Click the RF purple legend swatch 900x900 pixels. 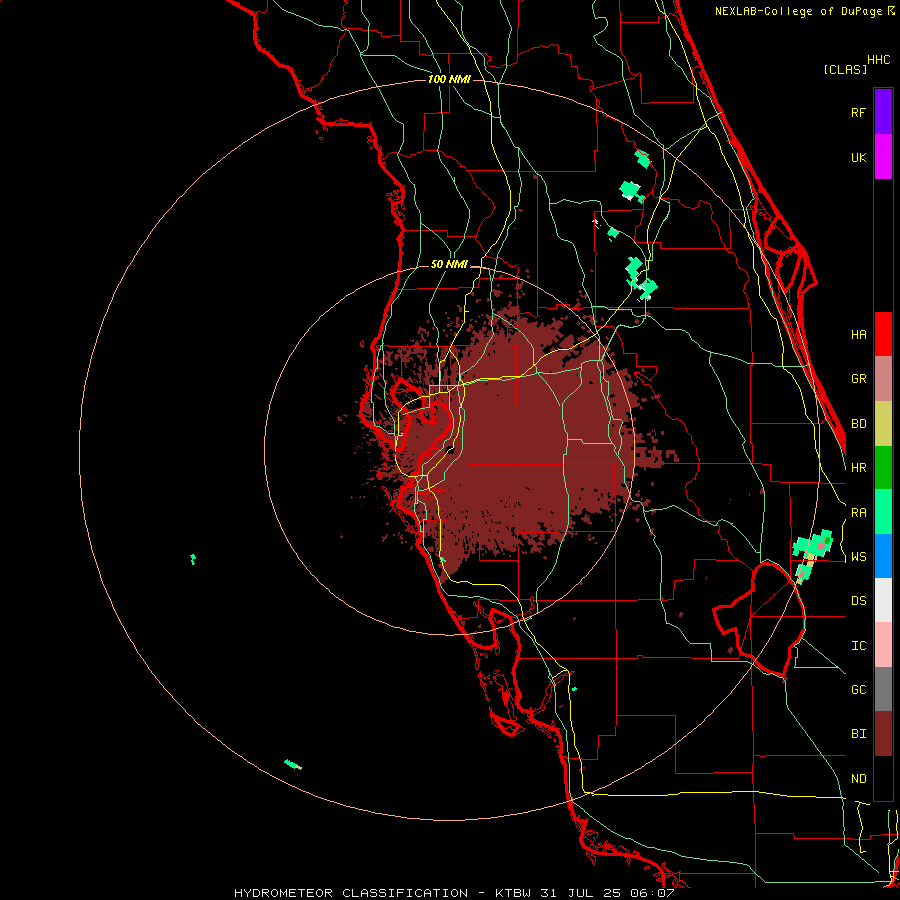pyautogui.click(x=883, y=112)
